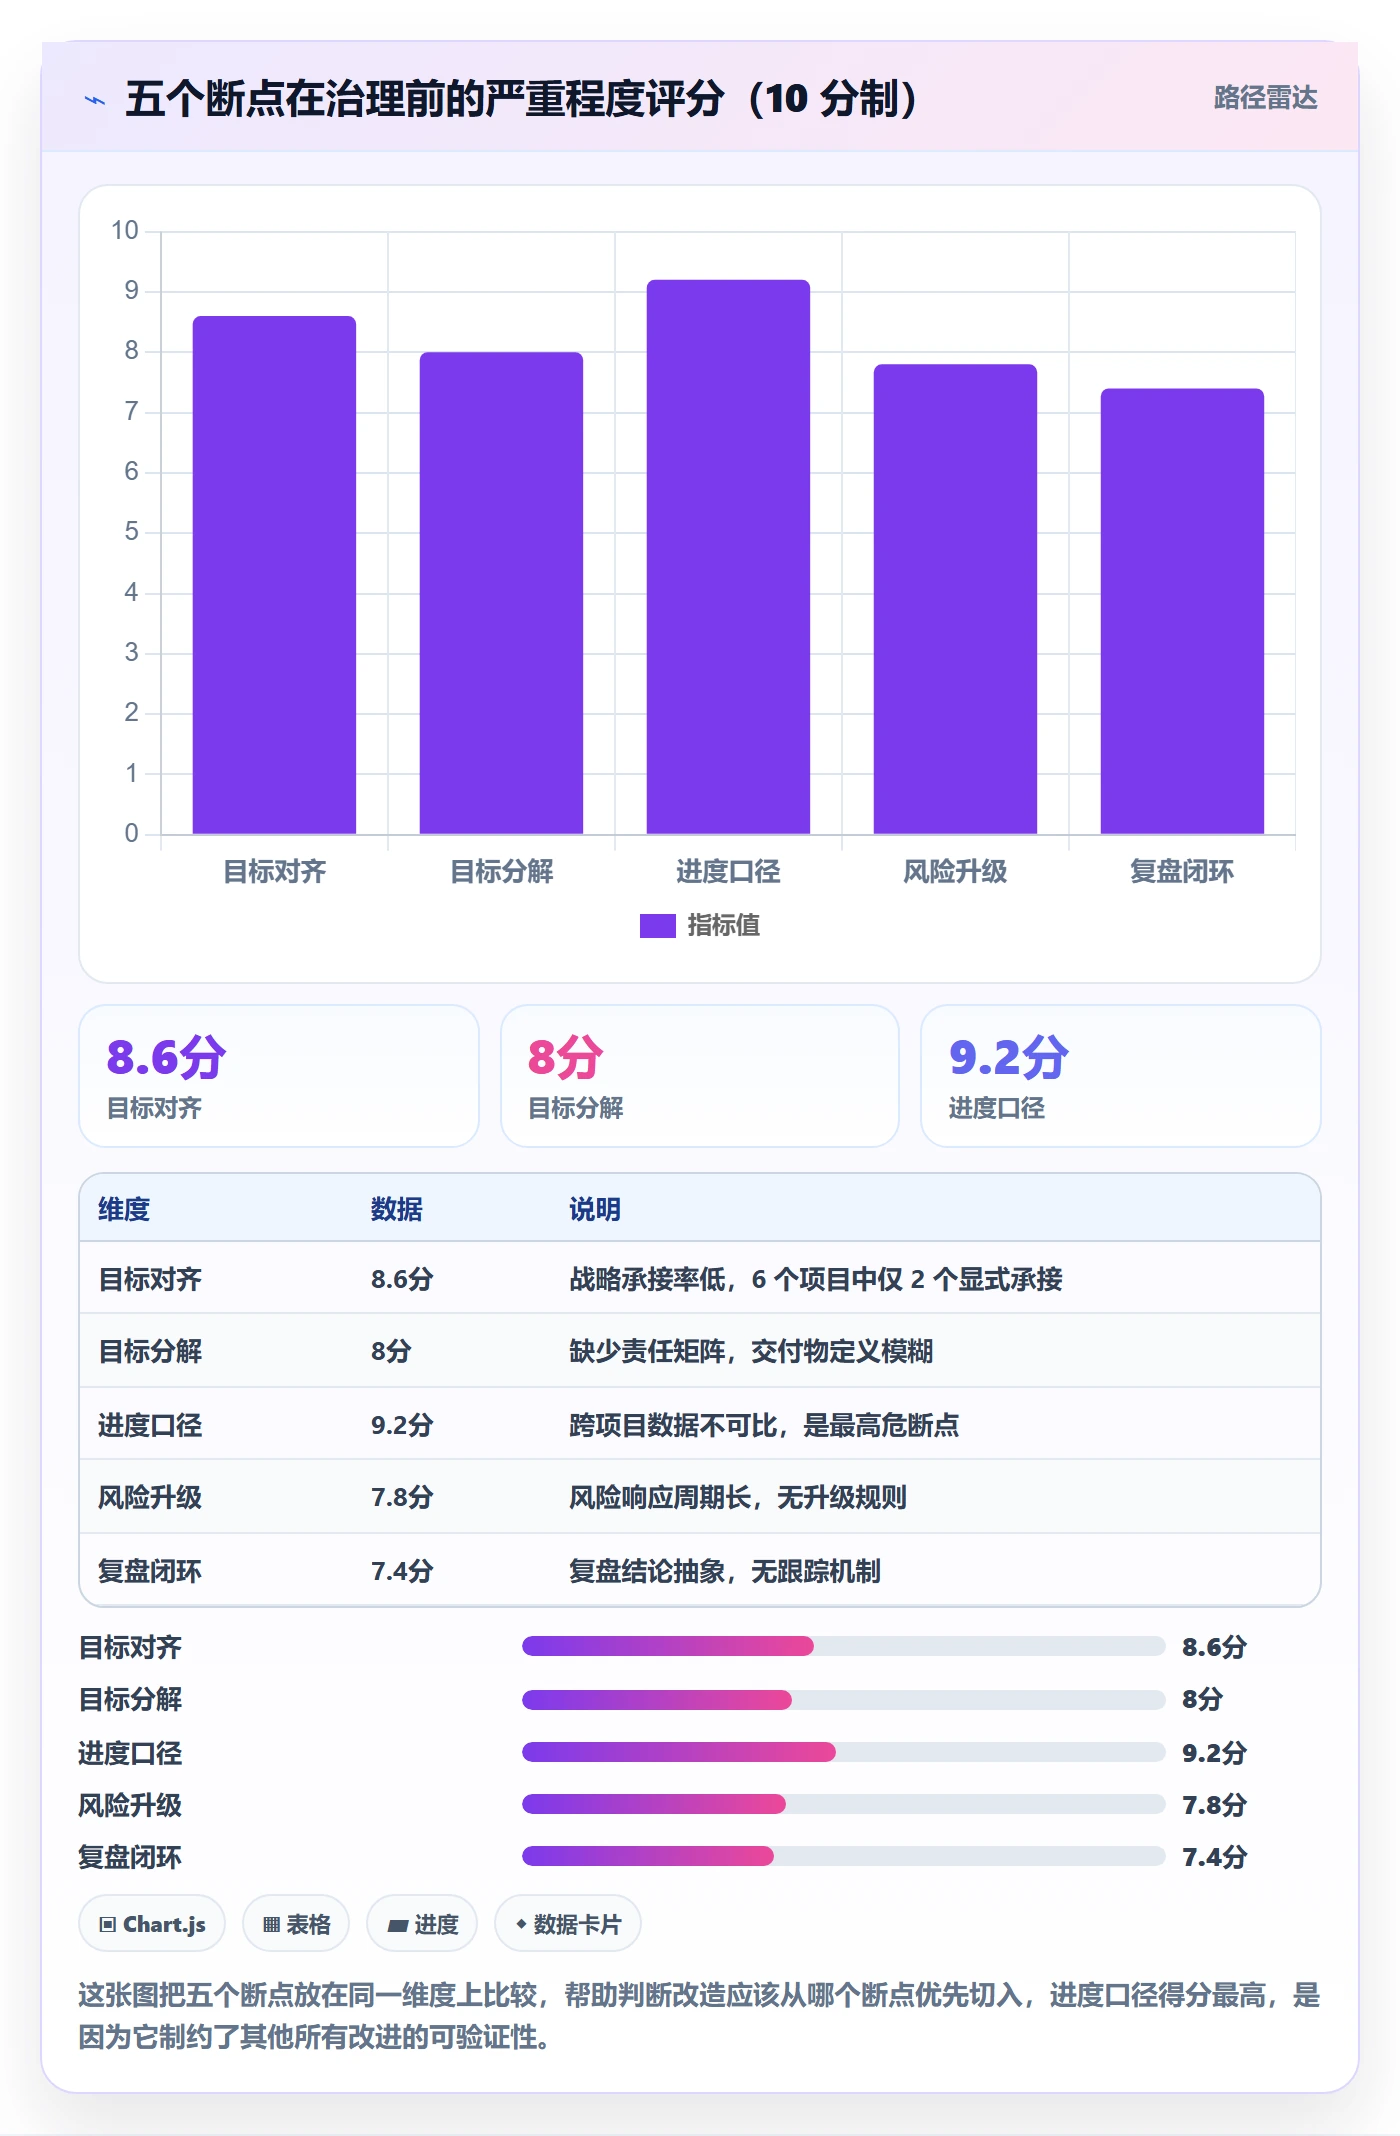
Task: Click the 进度口径 progress bar showing 9.2分
Action: pyautogui.click(x=843, y=1752)
